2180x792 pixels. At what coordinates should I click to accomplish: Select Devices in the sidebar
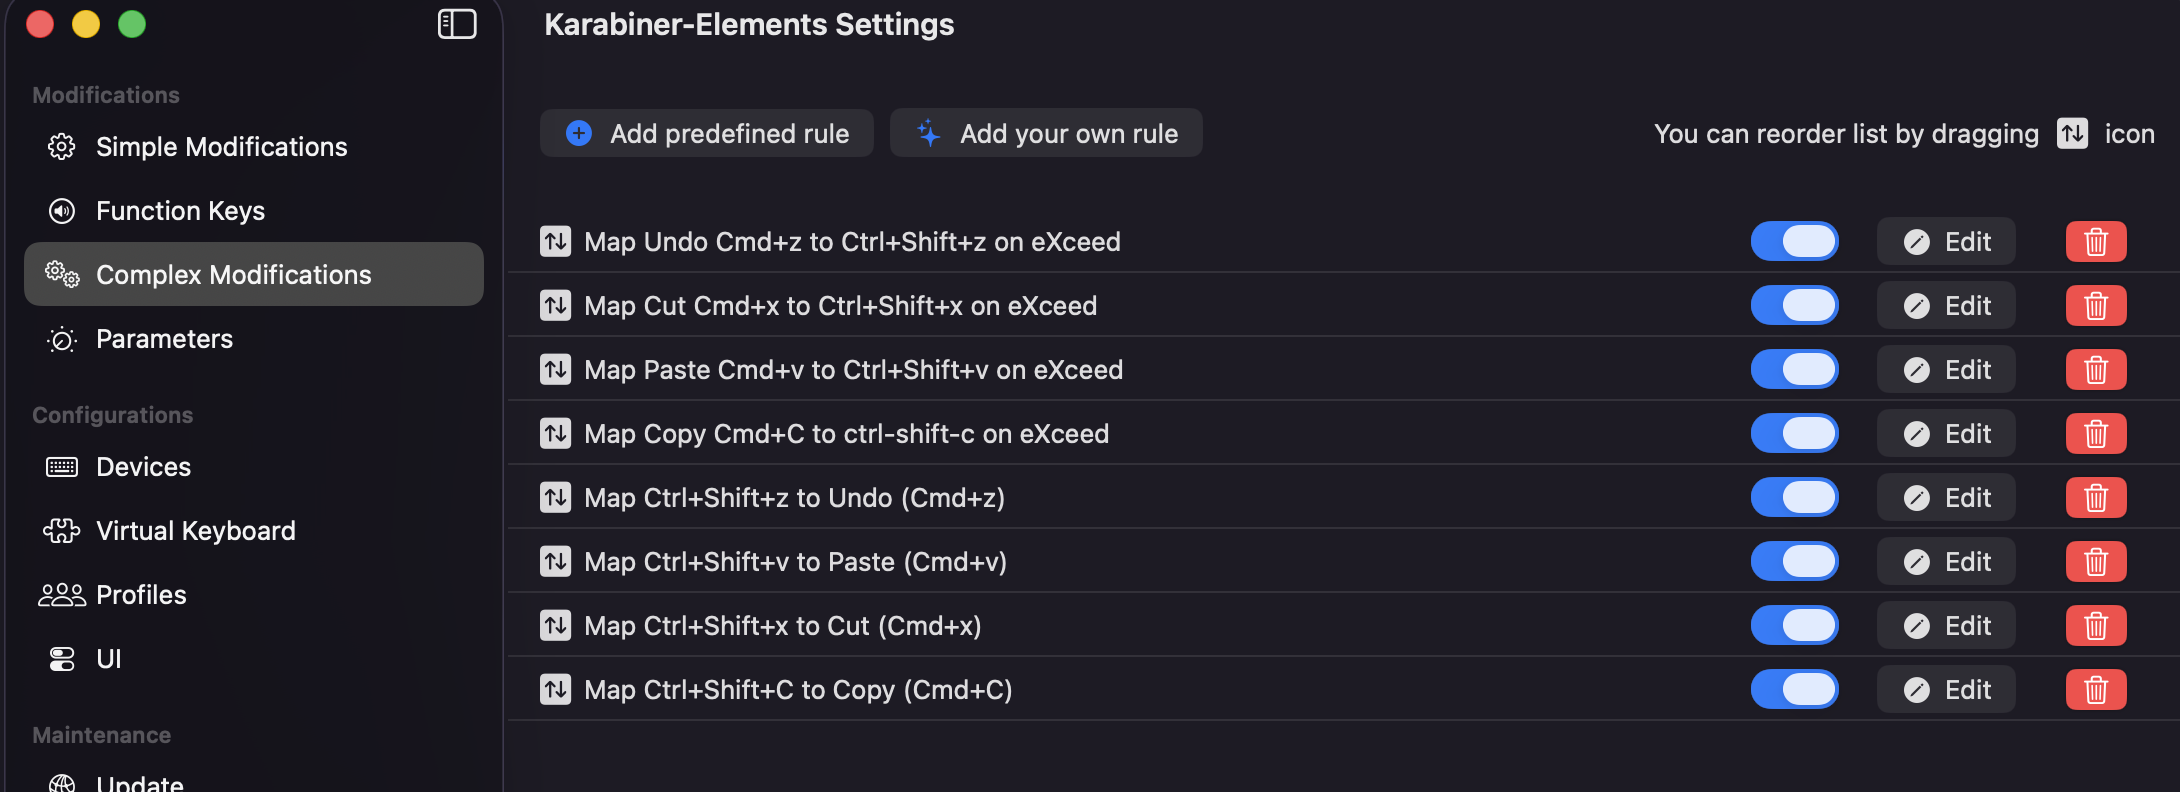tap(143, 467)
